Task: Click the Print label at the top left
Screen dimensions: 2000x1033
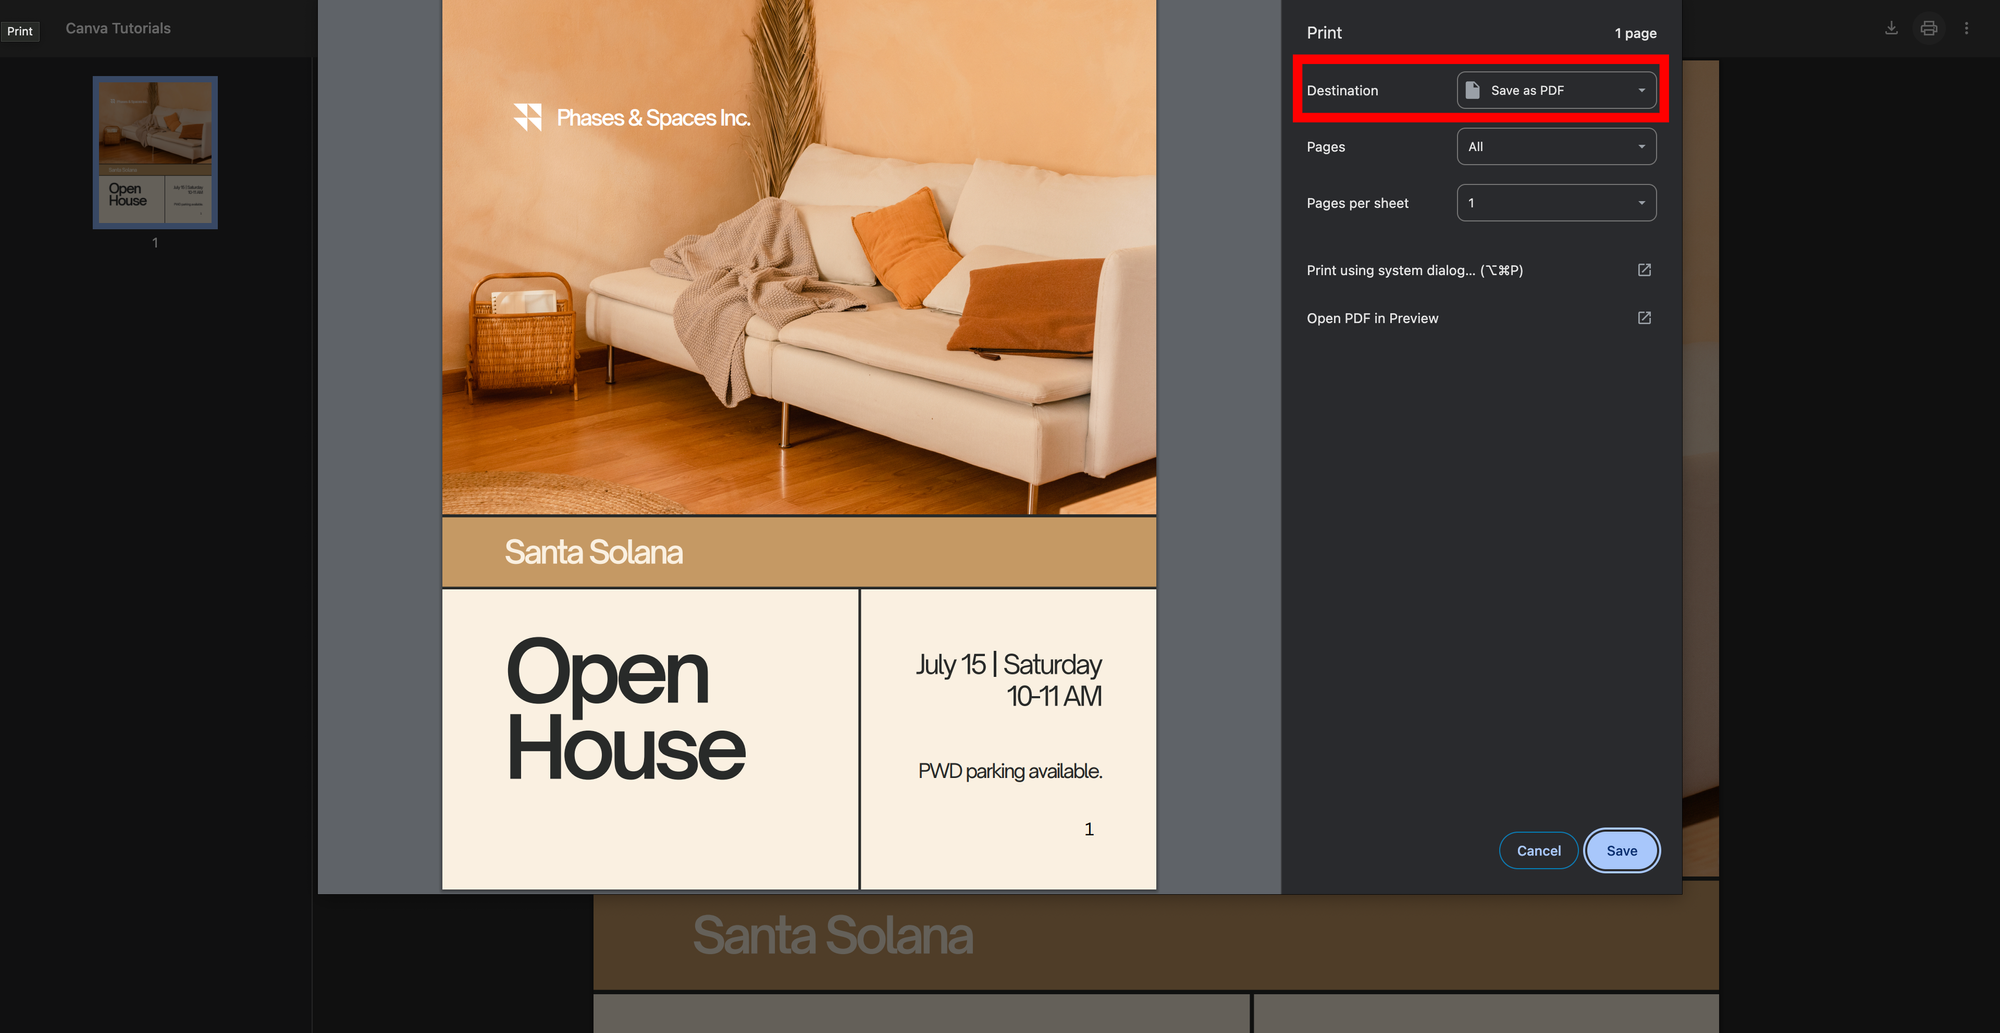Action: tap(20, 31)
